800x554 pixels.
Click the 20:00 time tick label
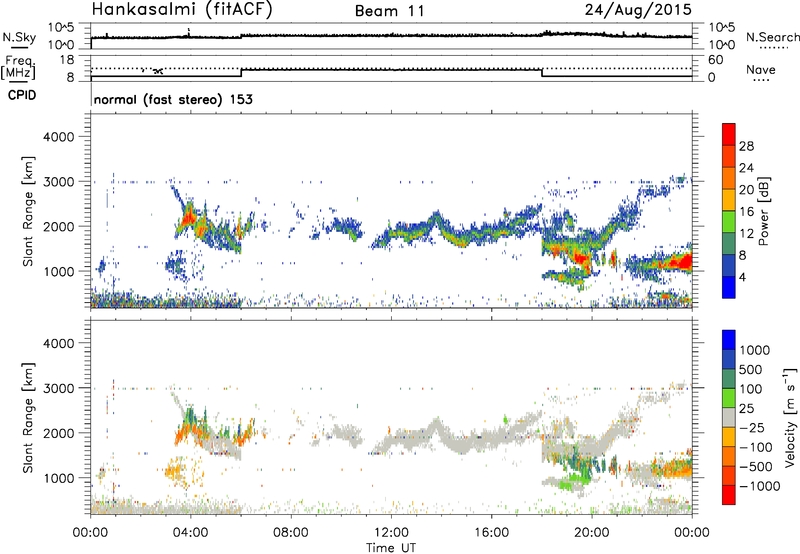coord(592,533)
